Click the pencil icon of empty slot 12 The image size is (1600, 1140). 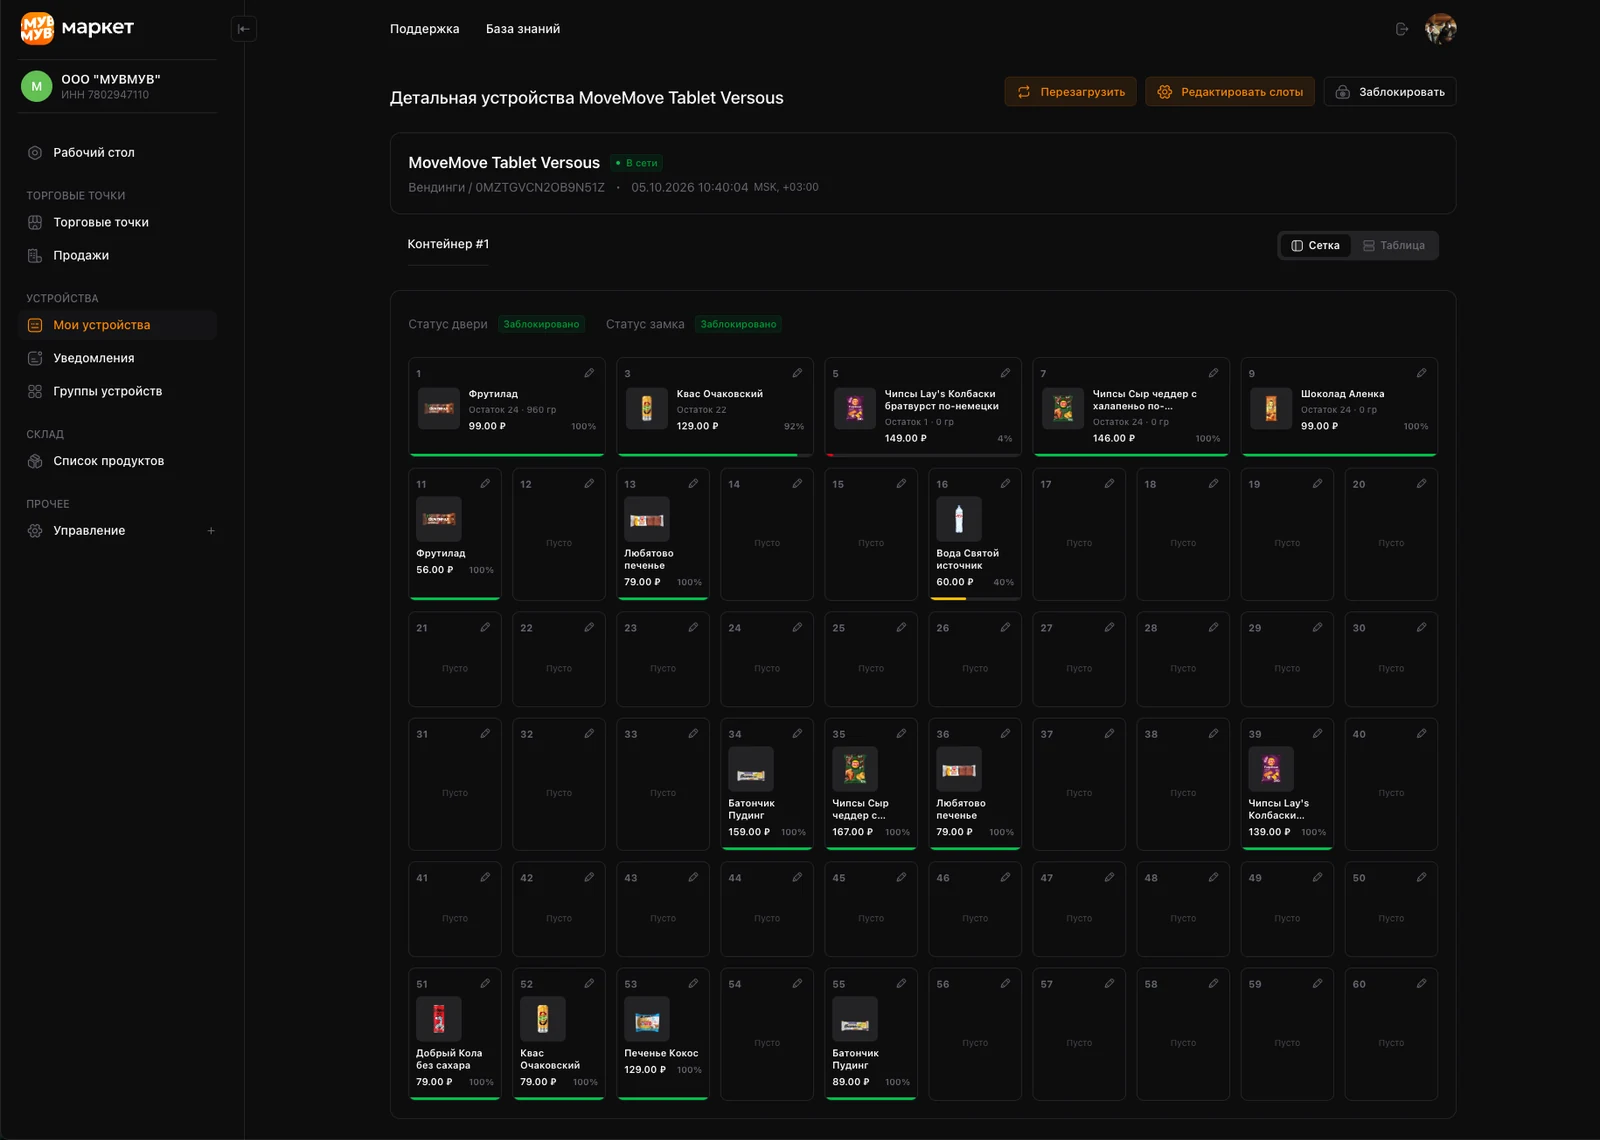[589, 484]
